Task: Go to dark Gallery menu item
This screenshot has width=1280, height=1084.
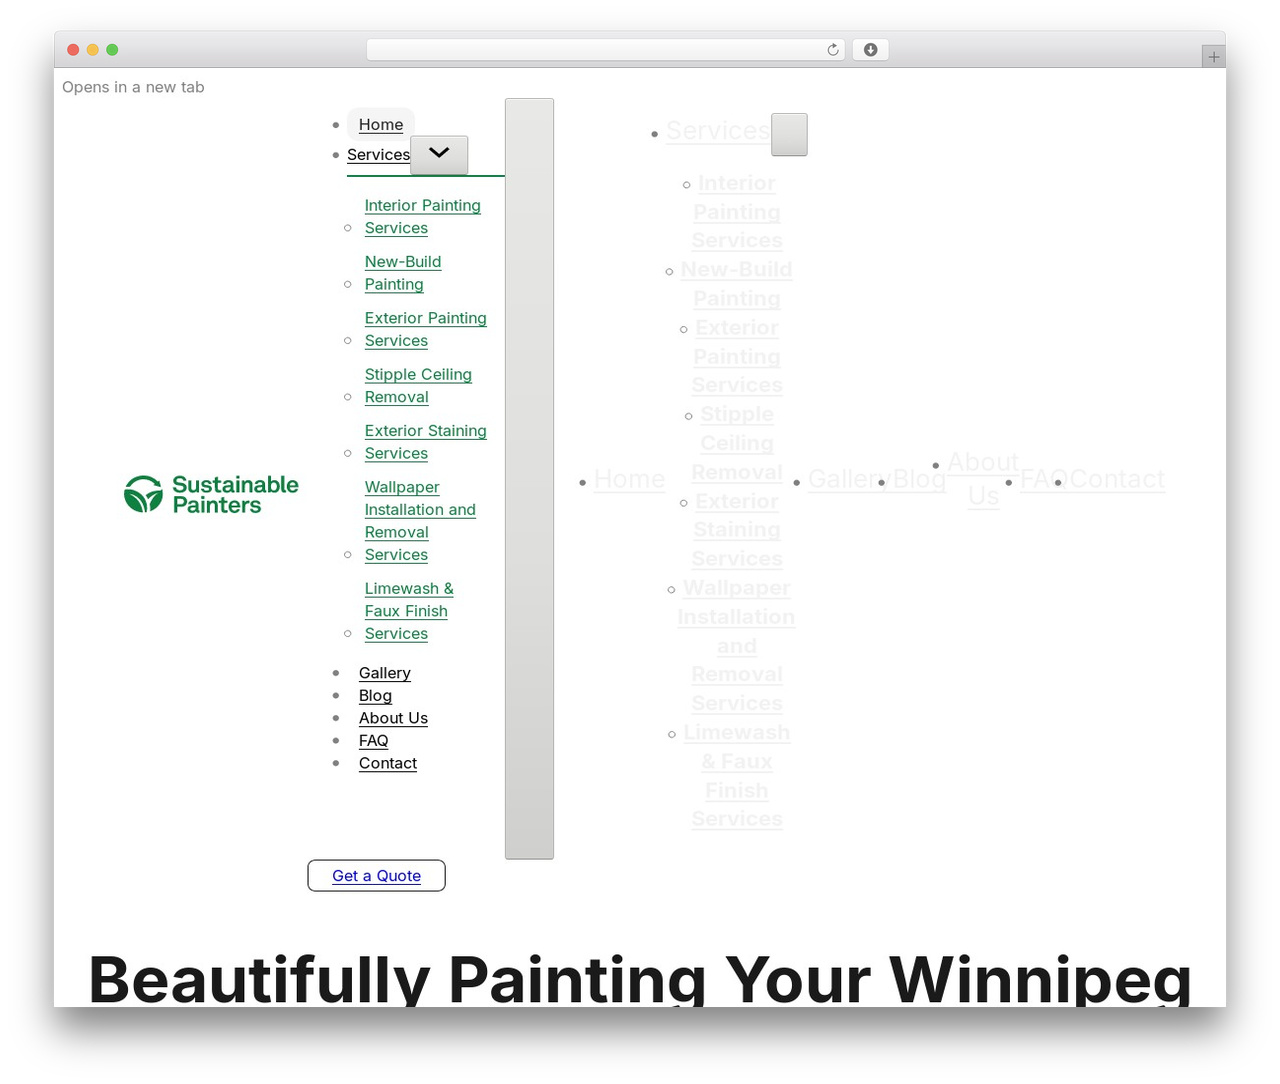Action: pos(385,673)
